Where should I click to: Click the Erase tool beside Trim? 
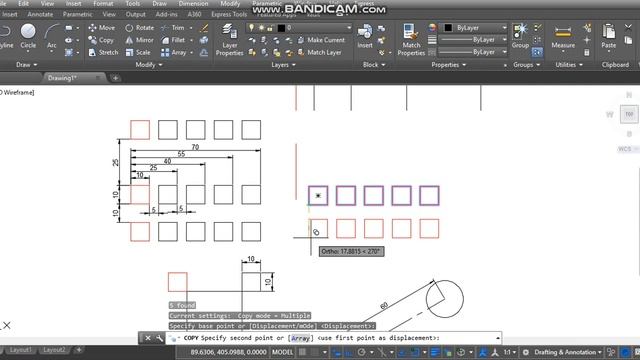click(x=204, y=28)
